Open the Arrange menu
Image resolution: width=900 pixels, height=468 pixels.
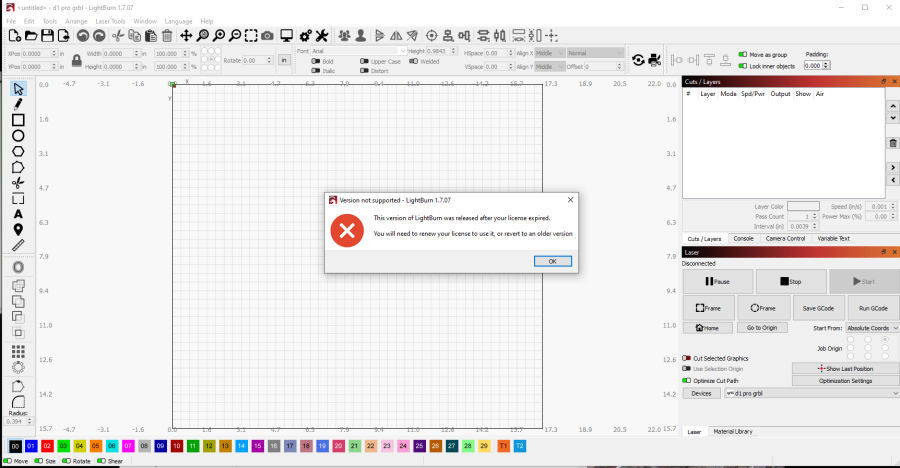point(76,21)
